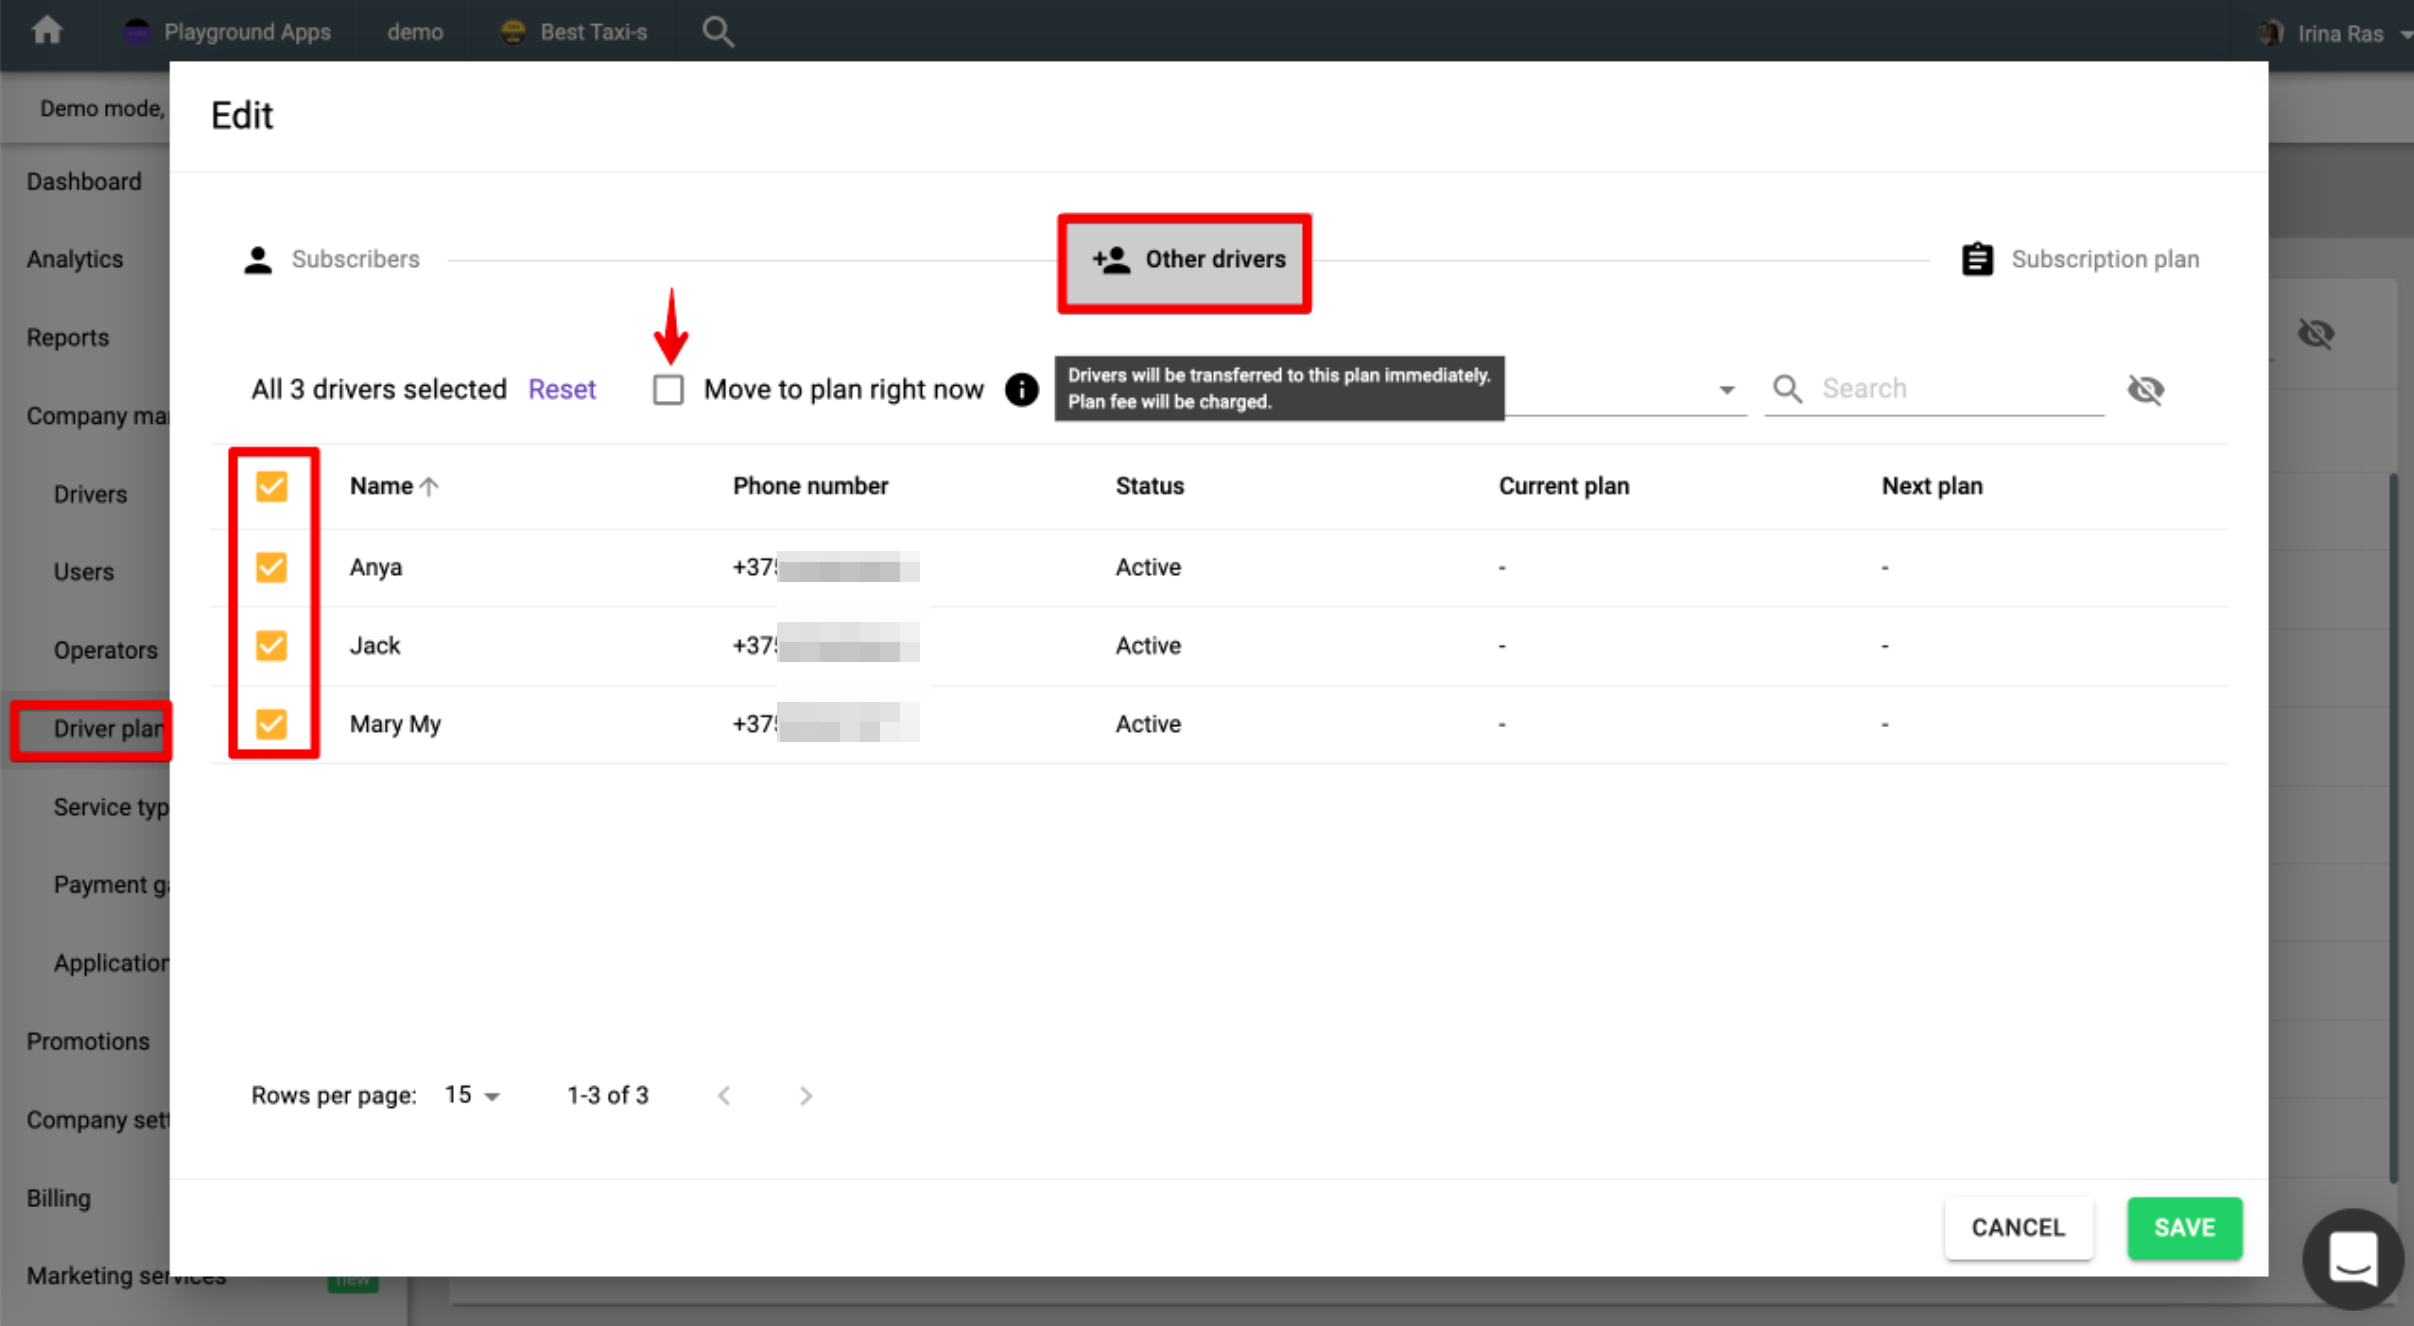The height and width of the screenshot is (1326, 2414).
Task: Open the chat support bubble icon
Action: (x=2353, y=1258)
